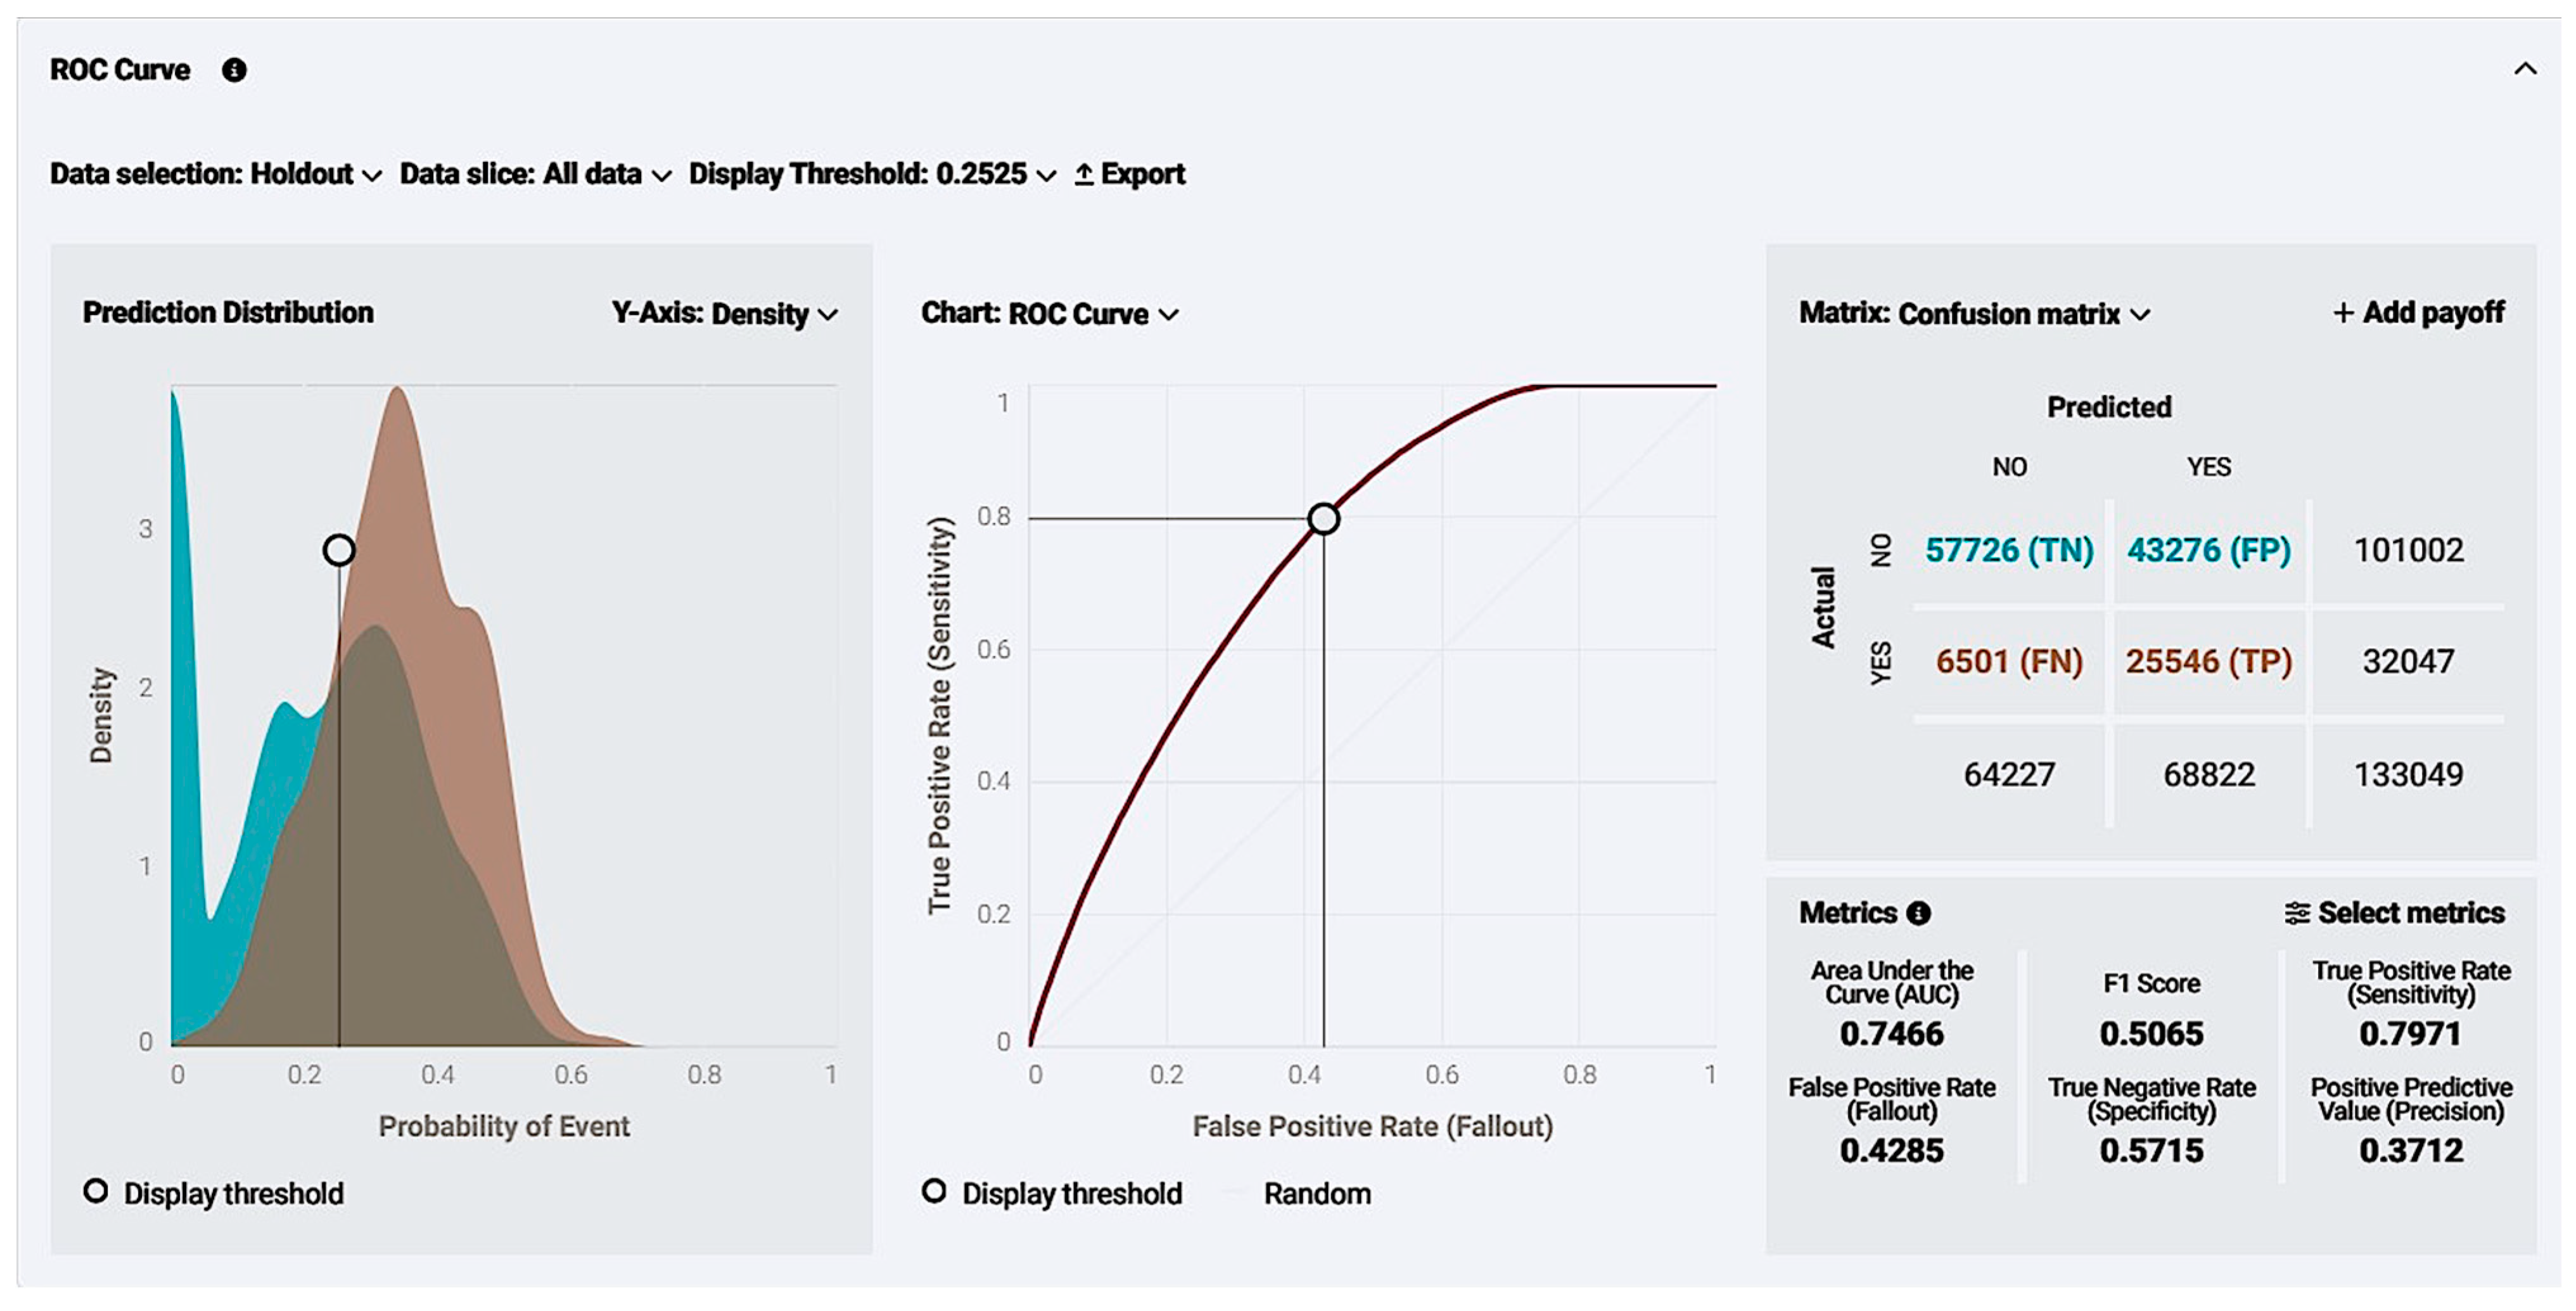Click the info icon next to Metrics
The width and height of the screenshot is (2576, 1311).
pyautogui.click(x=1918, y=913)
